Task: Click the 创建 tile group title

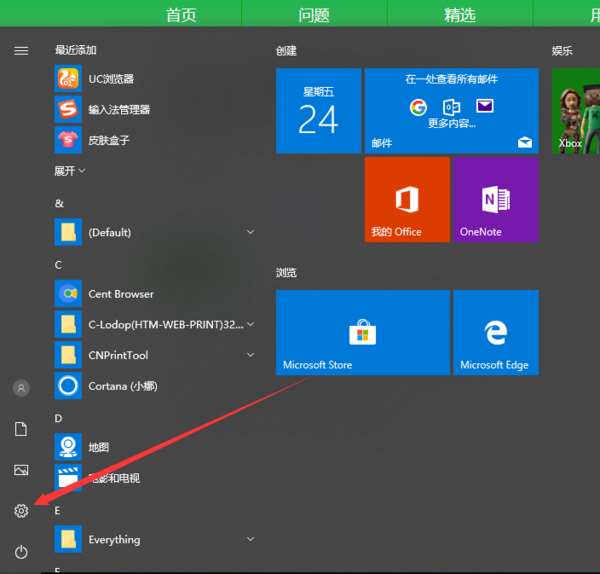Action: point(286,51)
